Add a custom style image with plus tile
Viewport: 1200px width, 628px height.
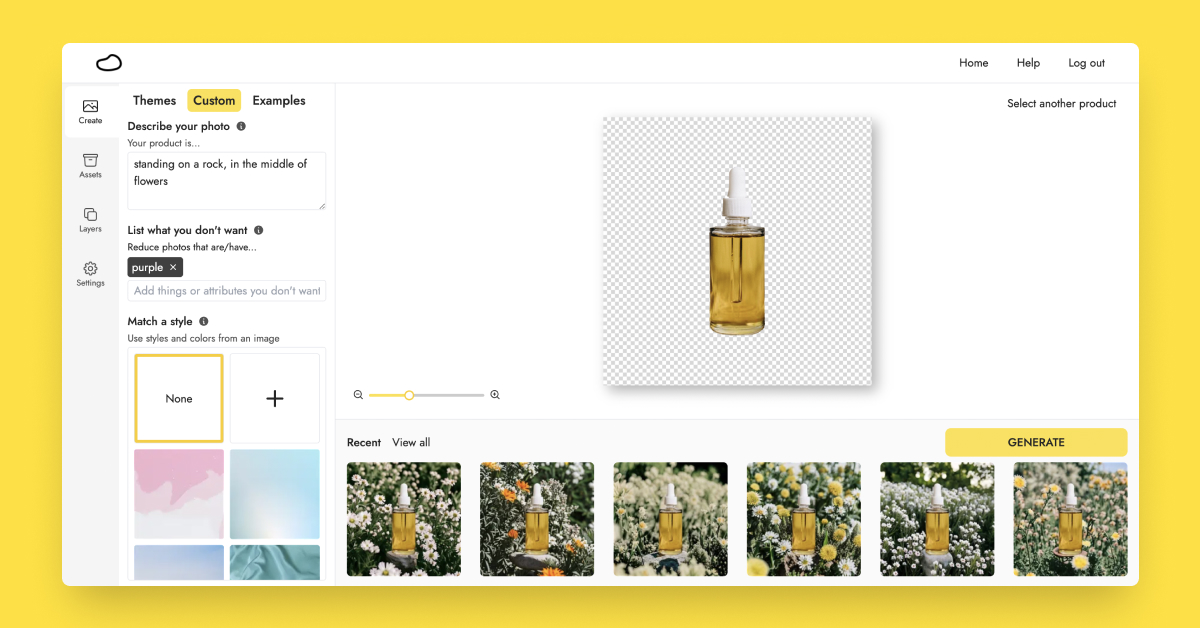pyautogui.click(x=275, y=398)
